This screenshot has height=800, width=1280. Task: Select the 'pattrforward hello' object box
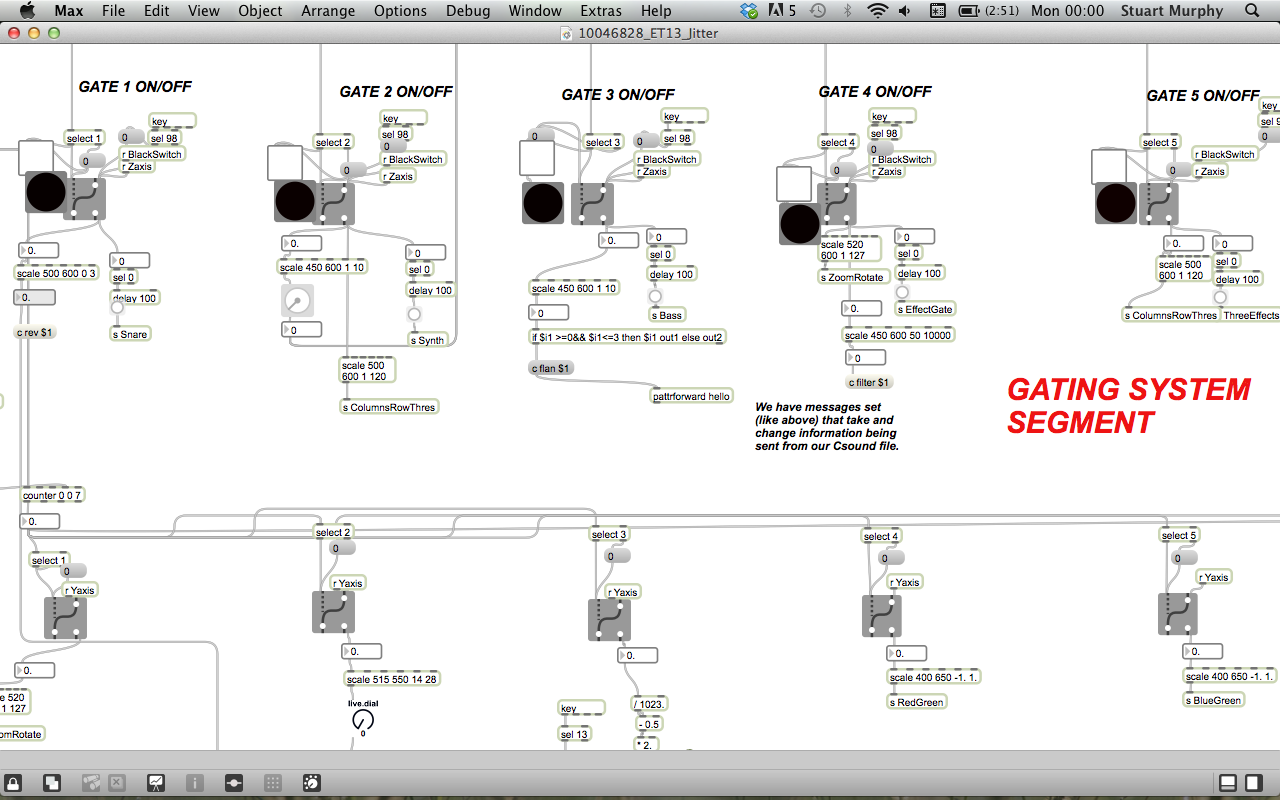(x=692, y=396)
